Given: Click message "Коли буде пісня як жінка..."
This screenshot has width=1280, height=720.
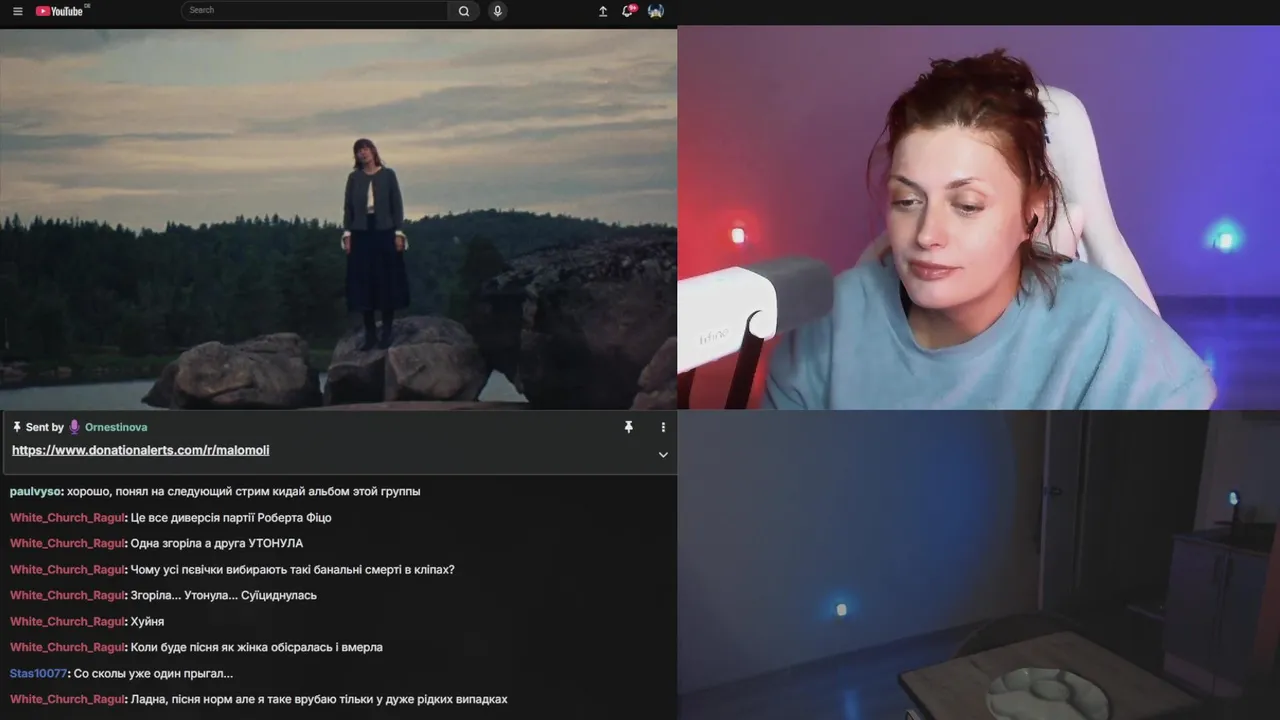Looking at the screenshot, I should (257, 648).
